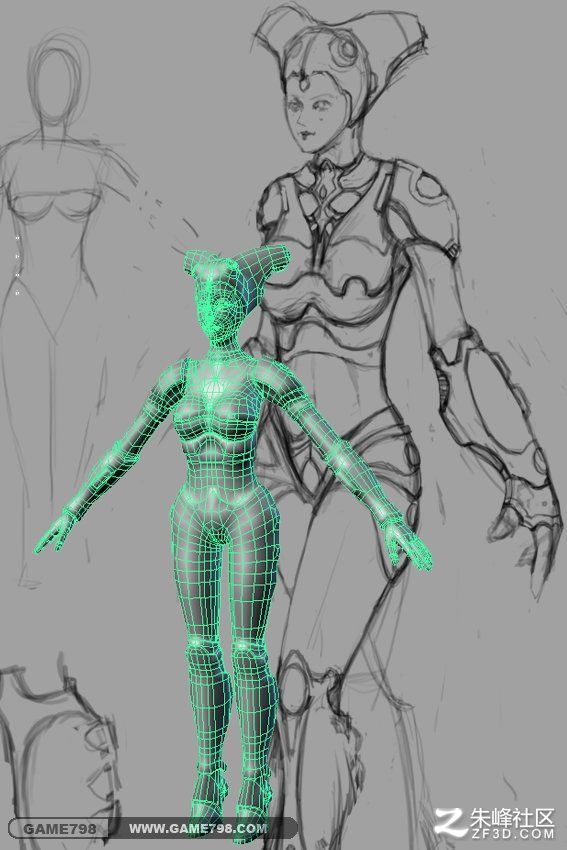Viewport: 567px width, 850px height.
Task: Pick the wireframe model's right hand
Action: [x=54, y=533]
